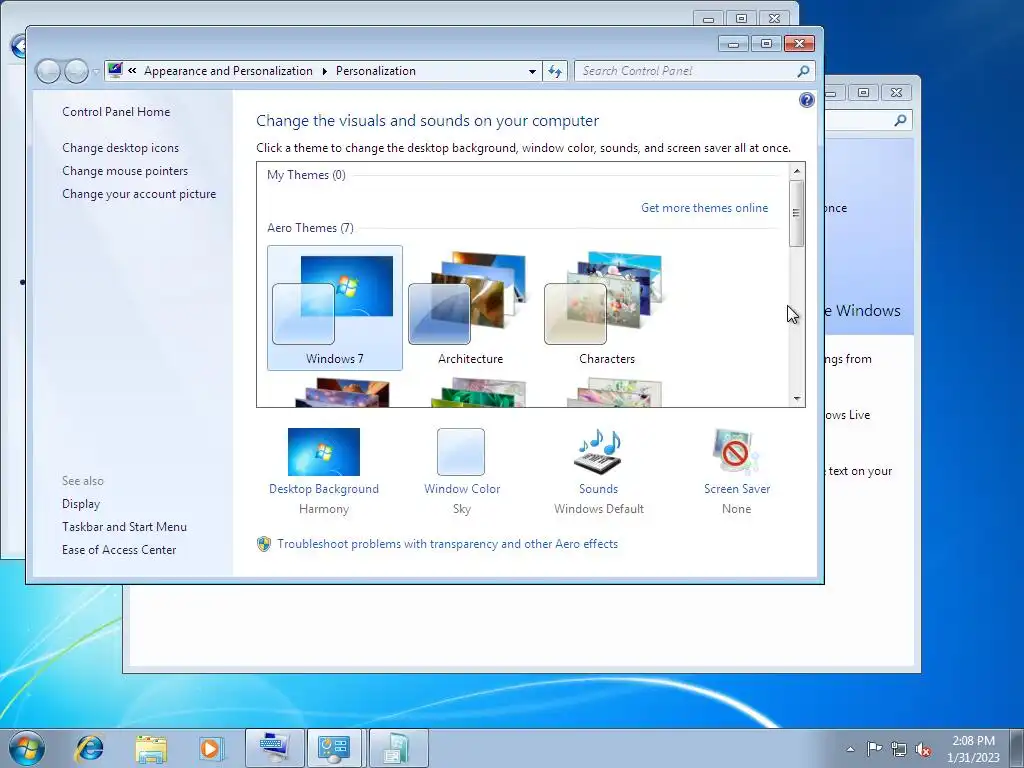
Task: Click the Personalization breadcrumb
Action: point(376,71)
